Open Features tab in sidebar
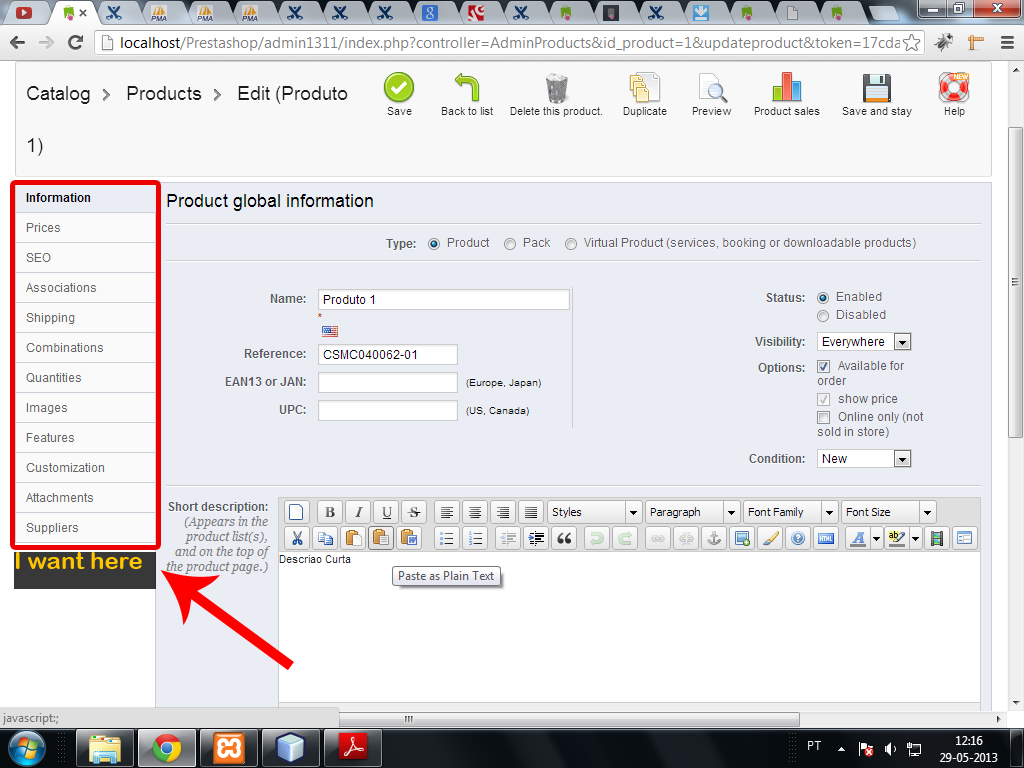This screenshot has width=1024, height=768. click(86, 438)
